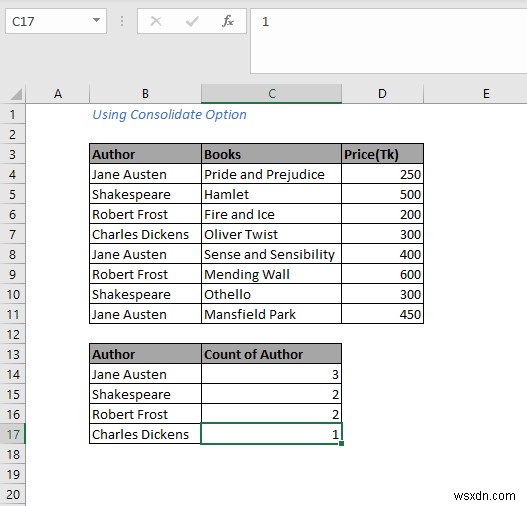Cancel the entry with the X icon
This screenshot has width=527, height=506.
pos(156,22)
